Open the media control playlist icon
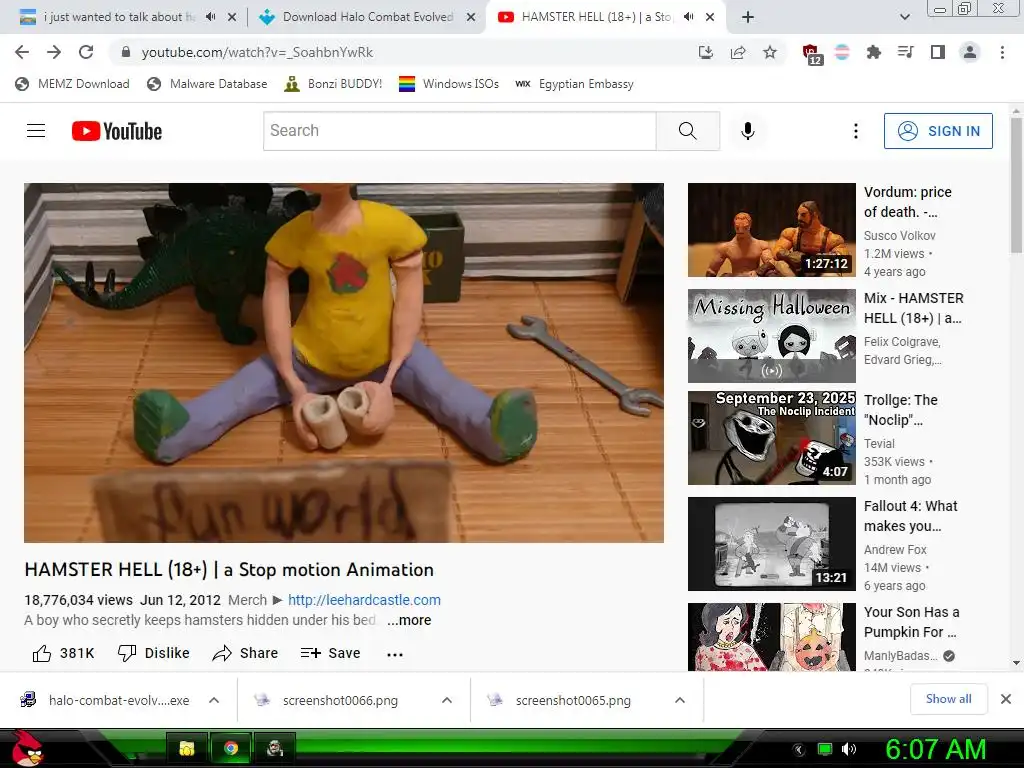Viewport: 1024px width, 768px height. (905, 52)
